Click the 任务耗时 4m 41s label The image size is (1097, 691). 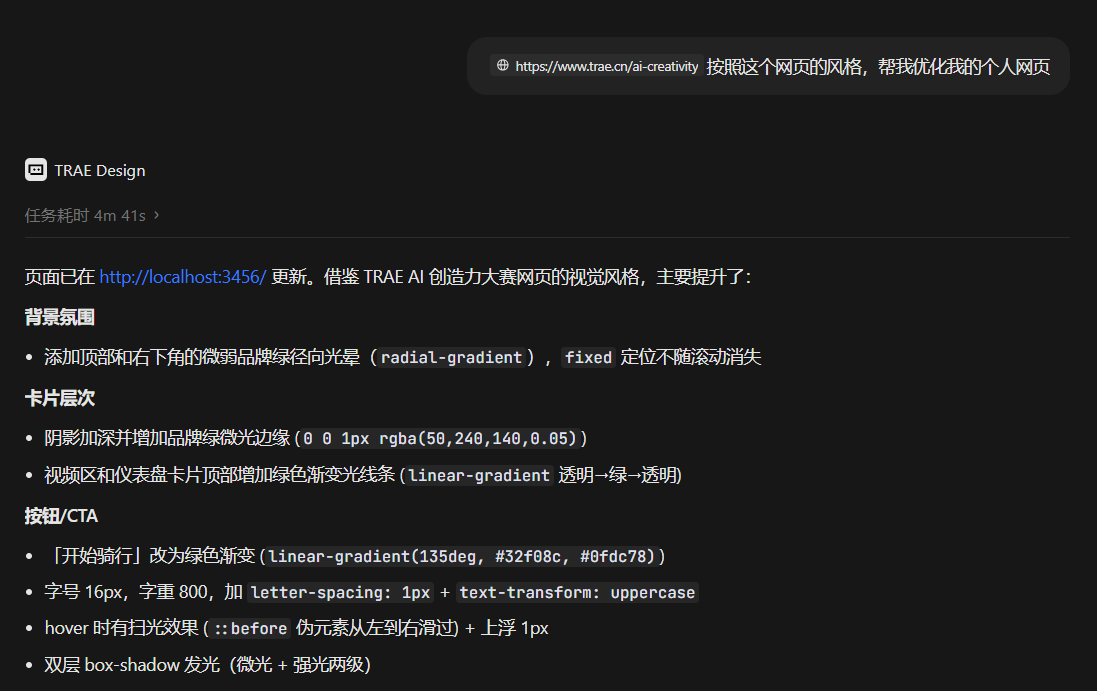[85, 215]
